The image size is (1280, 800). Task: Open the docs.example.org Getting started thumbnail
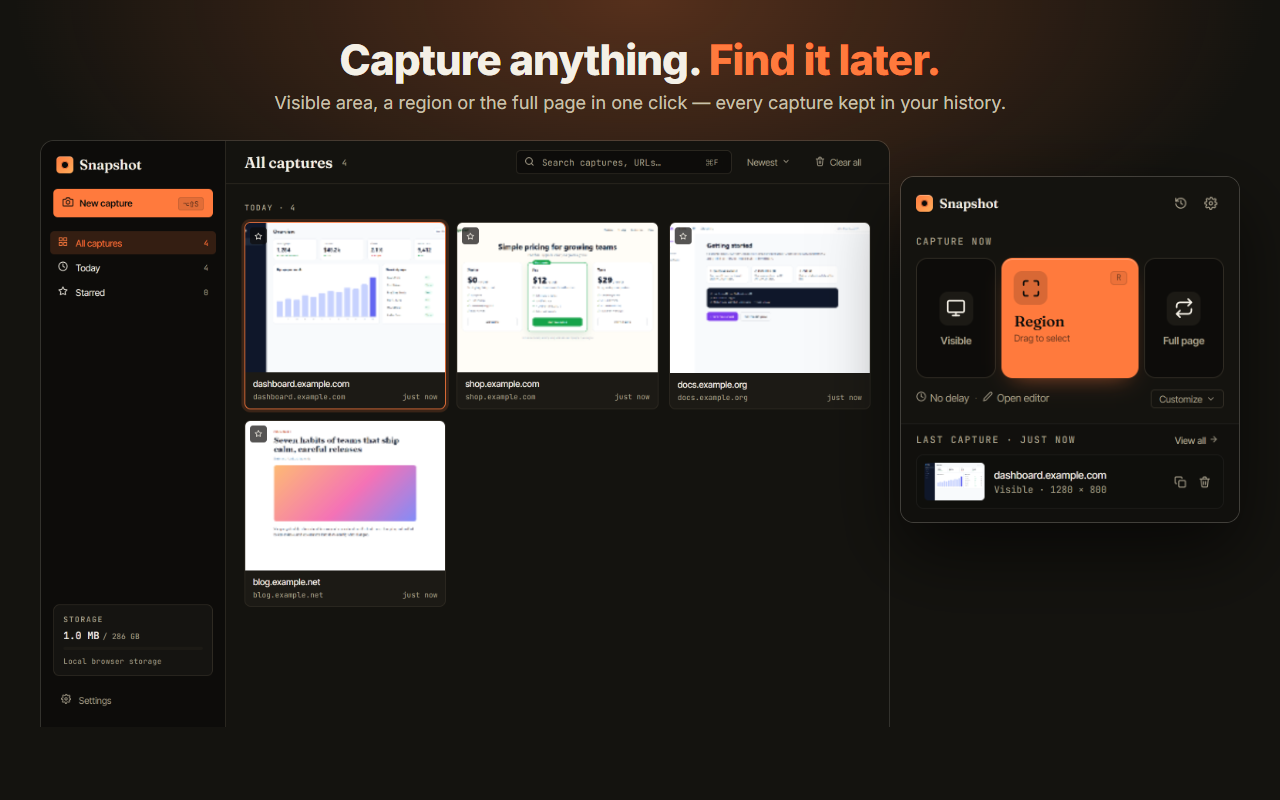click(770, 298)
